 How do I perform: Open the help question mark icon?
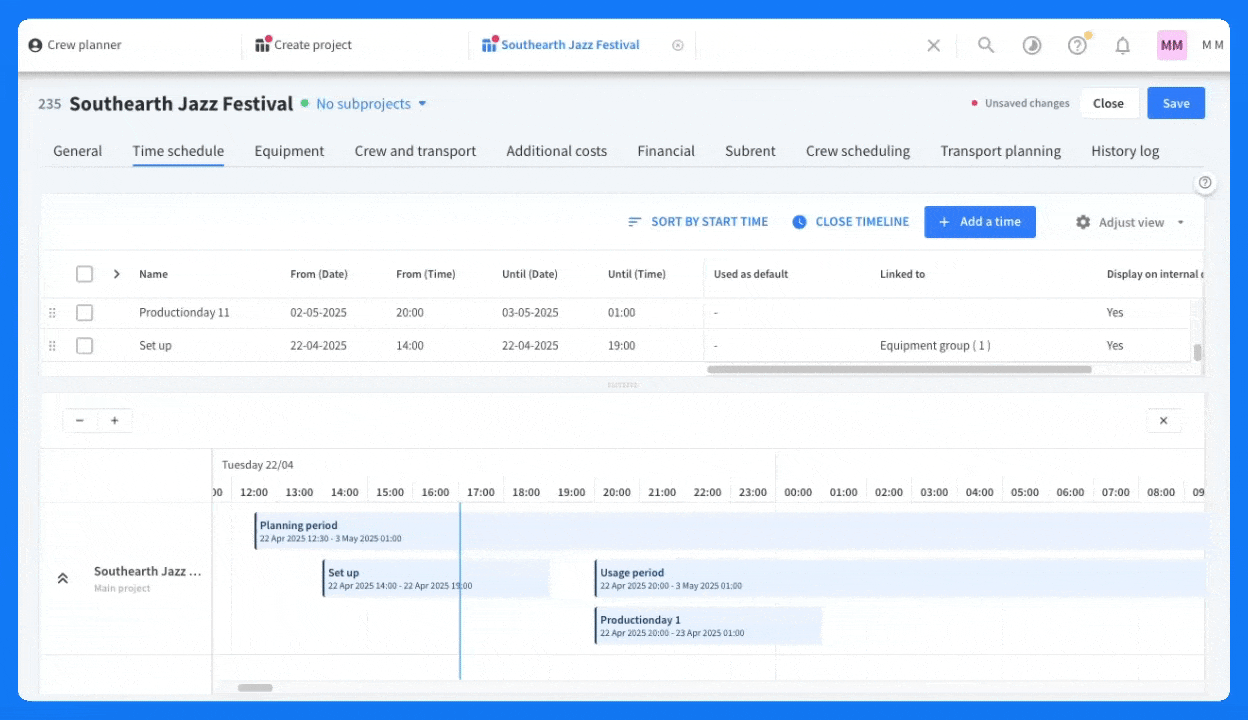(x=1077, y=45)
